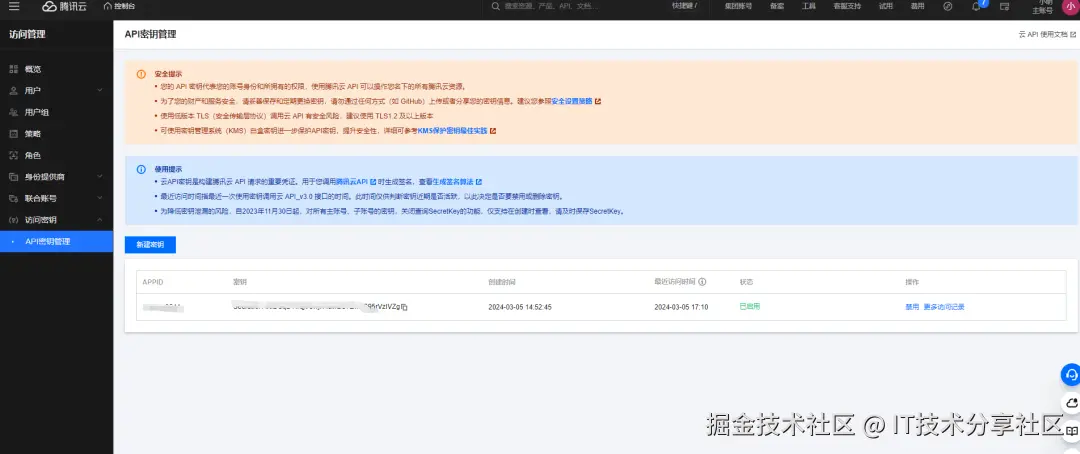Click the 创建时间 column header
1080x454 pixels.
coord(501,282)
